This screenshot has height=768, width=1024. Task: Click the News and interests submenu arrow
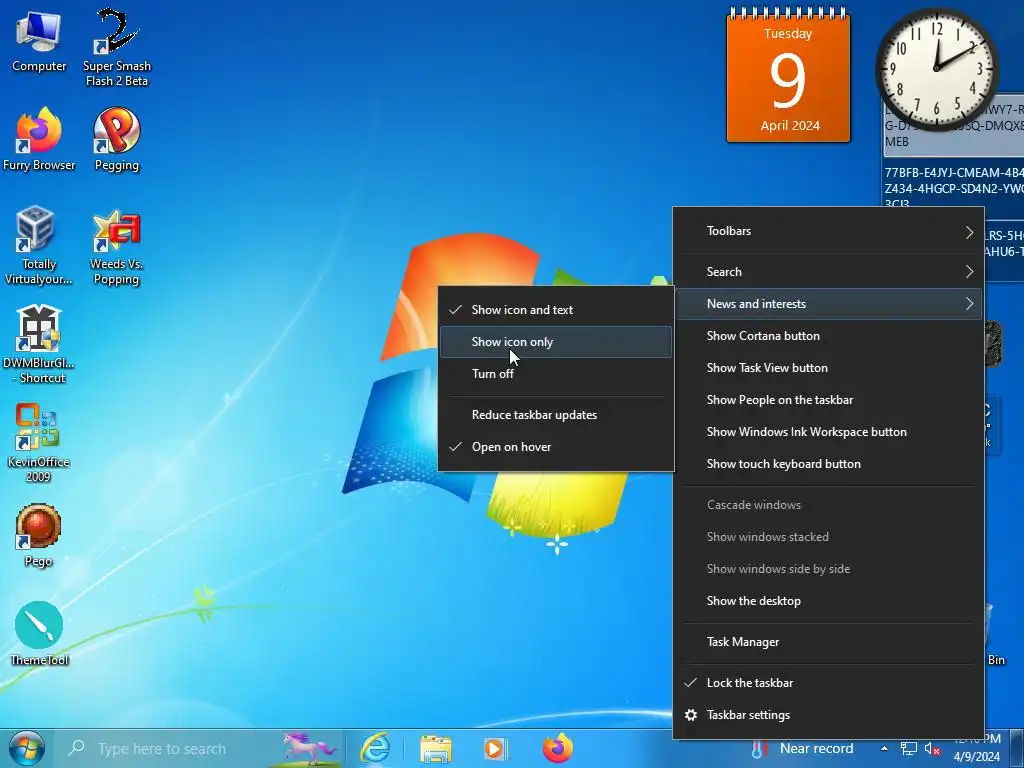pos(969,304)
